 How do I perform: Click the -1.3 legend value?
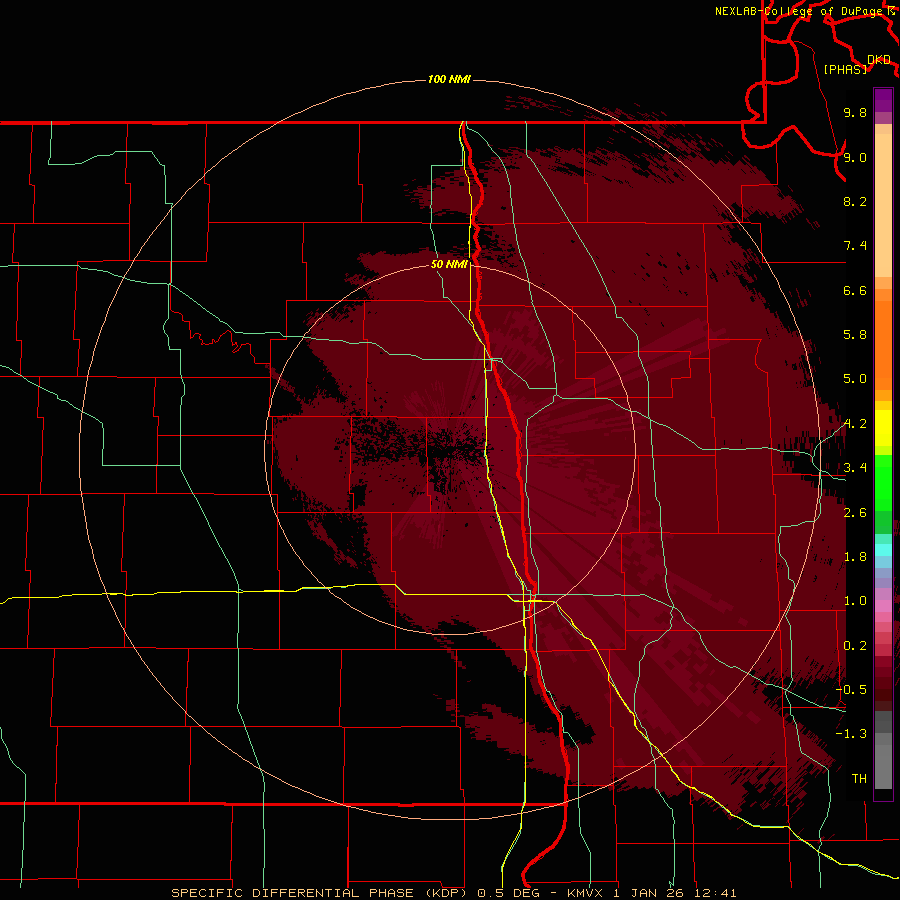pyautogui.click(x=851, y=734)
